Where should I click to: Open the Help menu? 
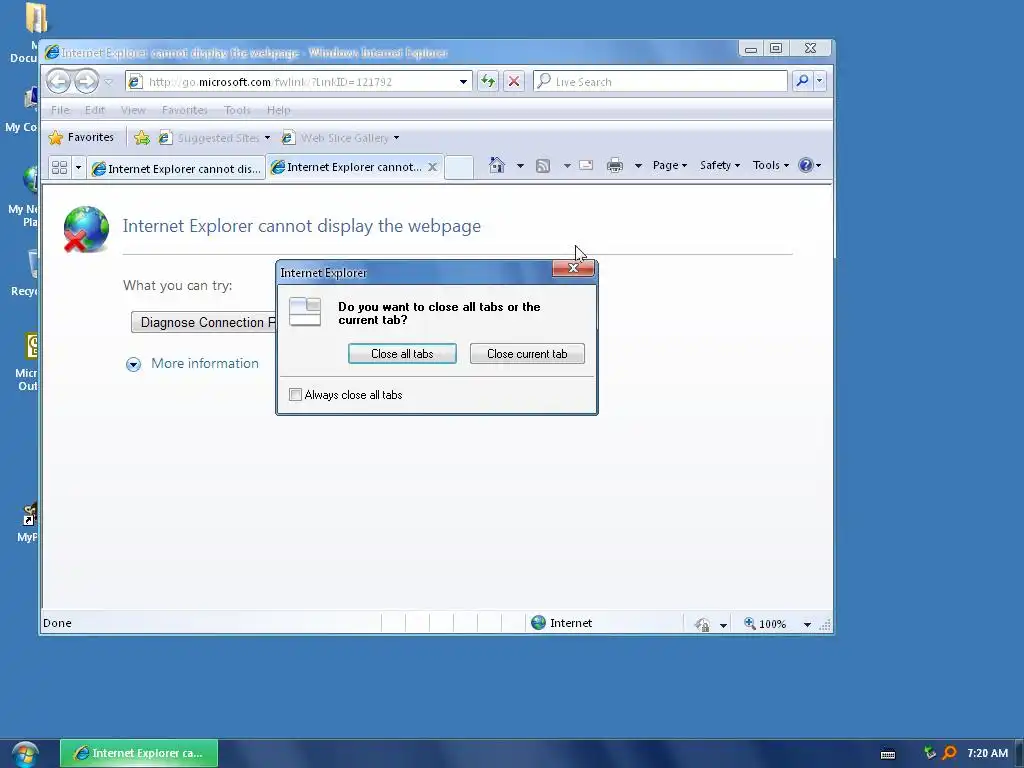278,110
